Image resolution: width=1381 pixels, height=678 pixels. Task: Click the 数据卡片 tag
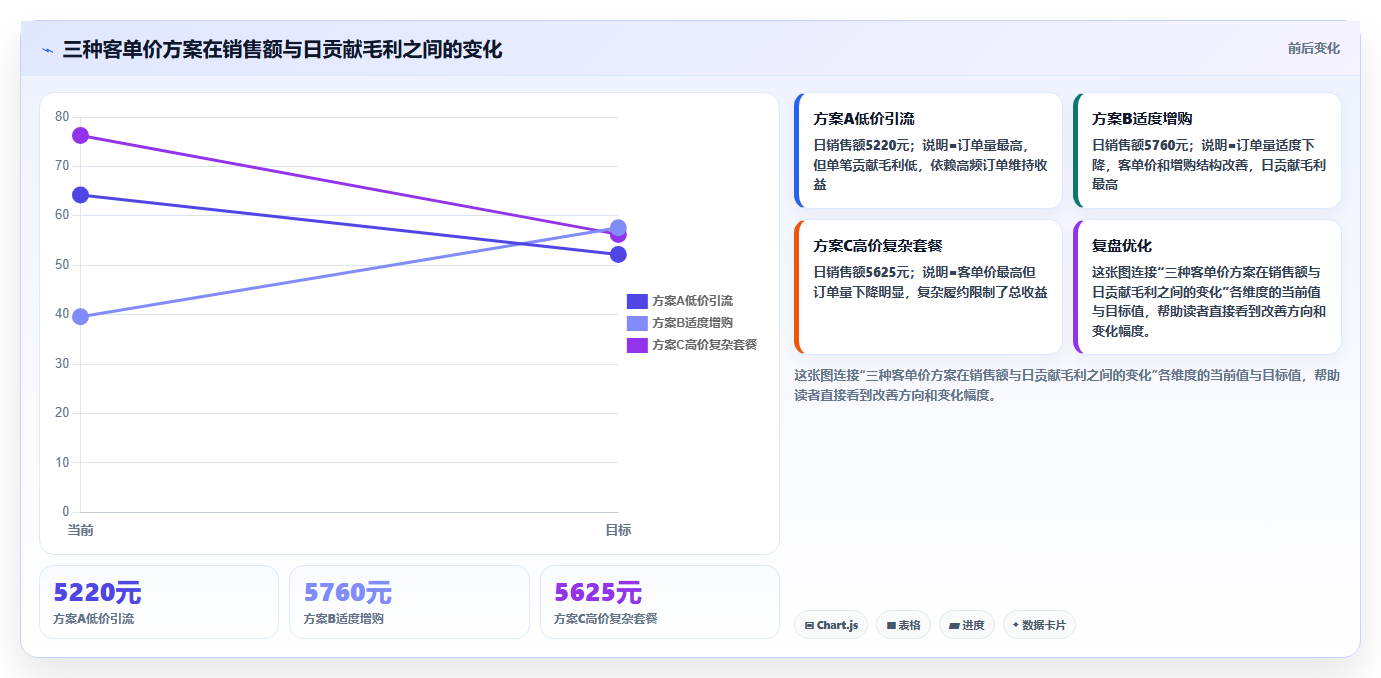tap(1039, 625)
